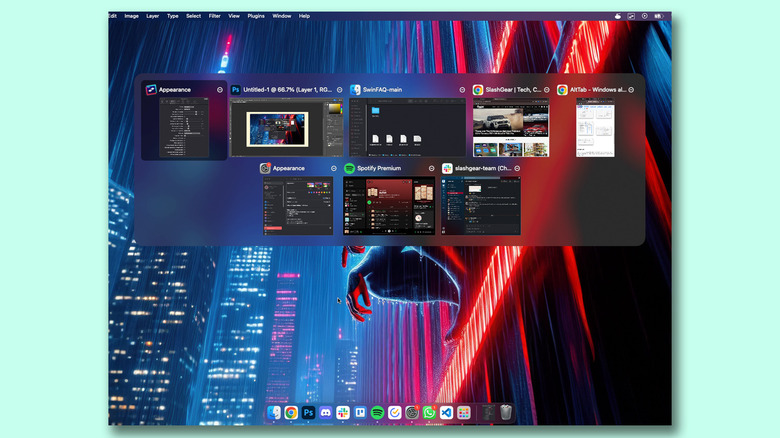Open Spotify from the dock
This screenshot has height=438, width=780.
[377, 412]
